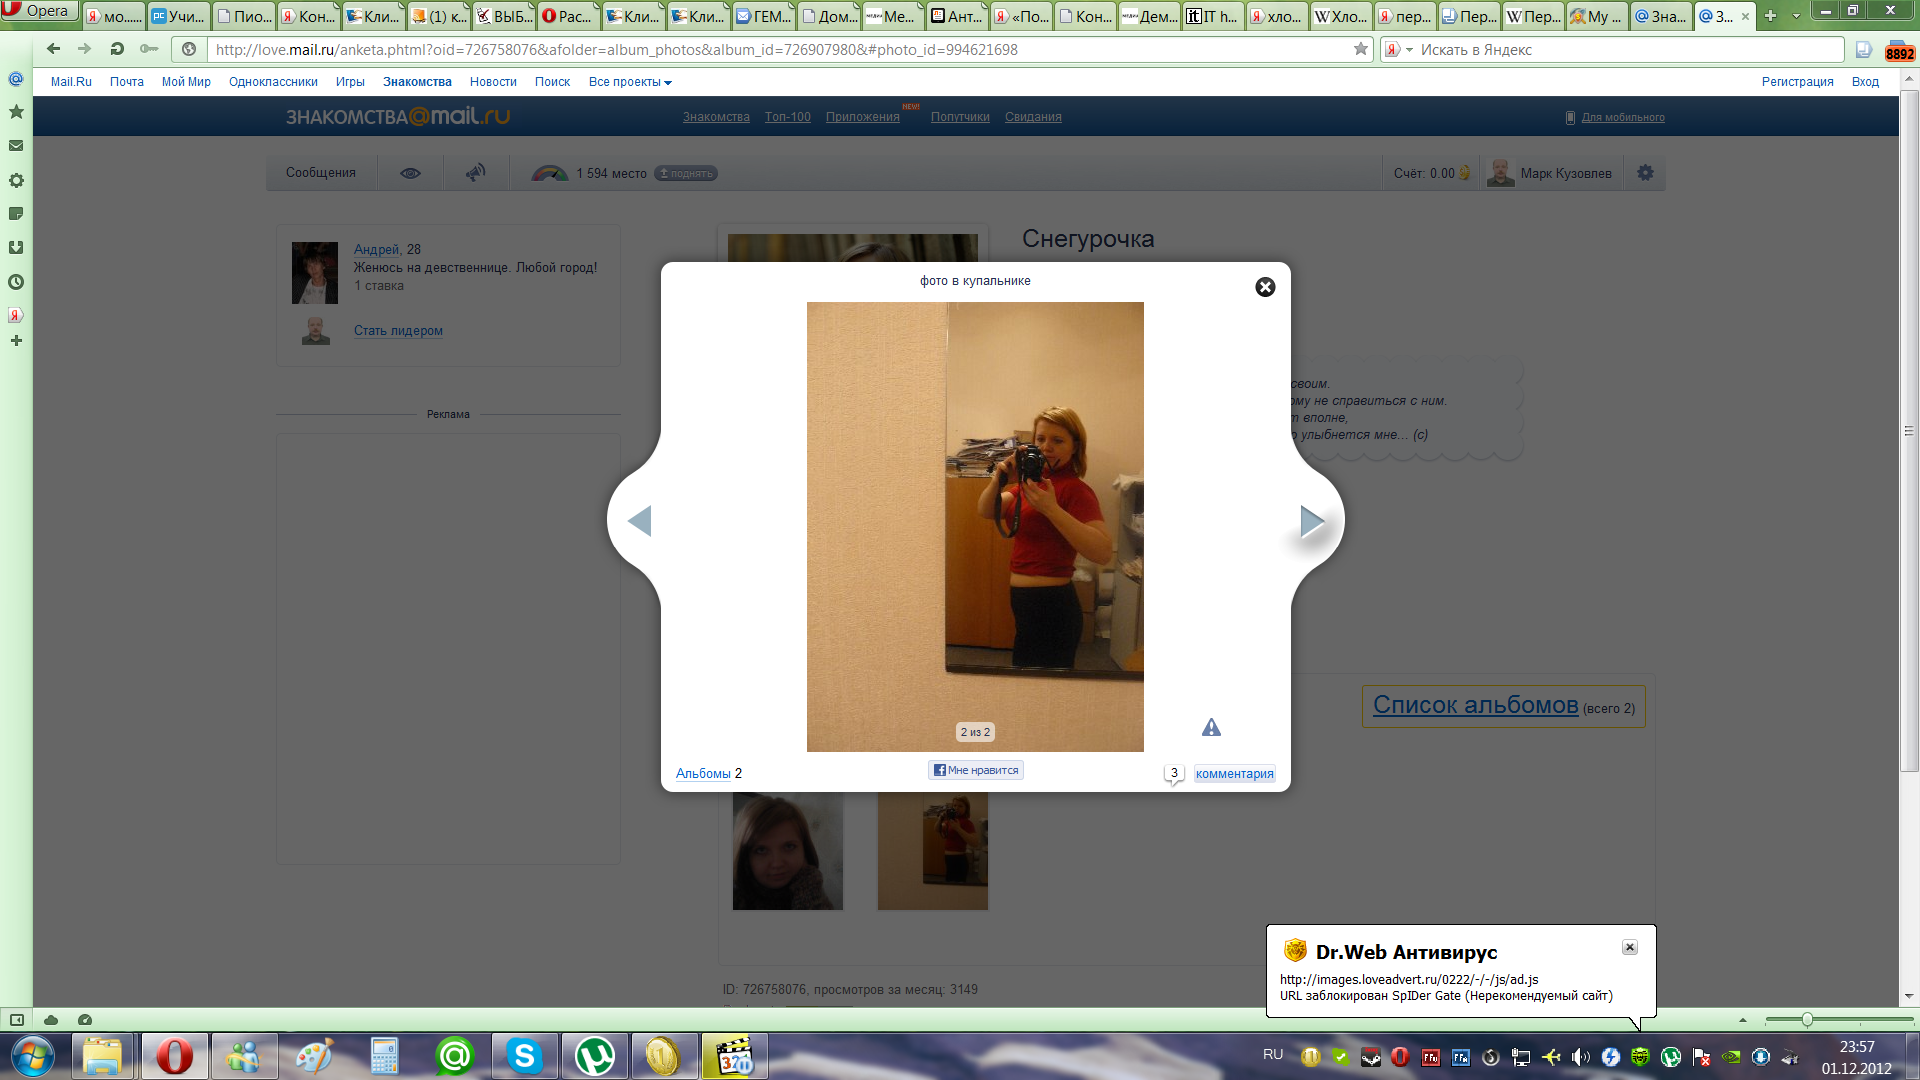Image resolution: width=1920 pixels, height=1080 pixels.
Task: Click the eye icon for profile visitors
Action: click(410, 173)
